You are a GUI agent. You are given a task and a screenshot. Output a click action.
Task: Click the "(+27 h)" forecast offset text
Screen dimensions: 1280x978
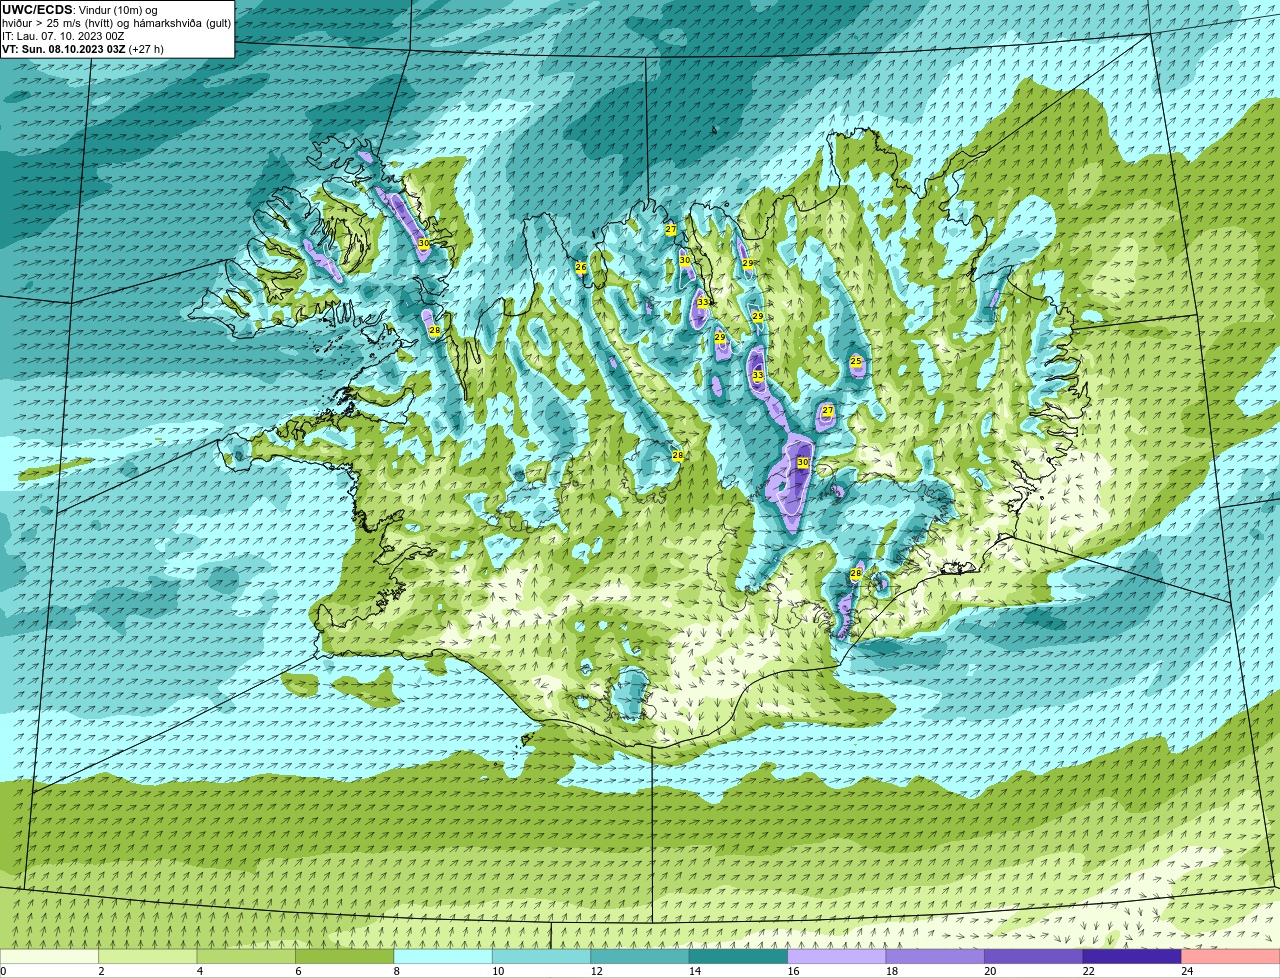146,49
